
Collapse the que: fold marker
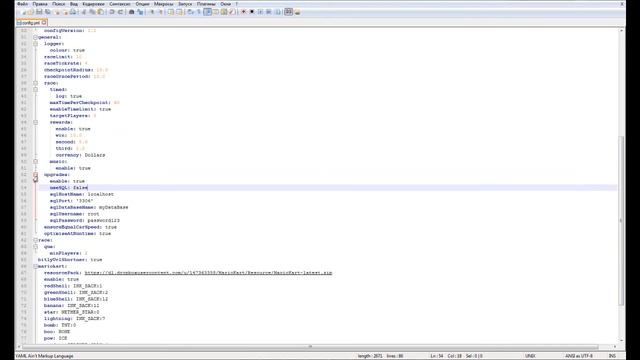click(x=35, y=247)
